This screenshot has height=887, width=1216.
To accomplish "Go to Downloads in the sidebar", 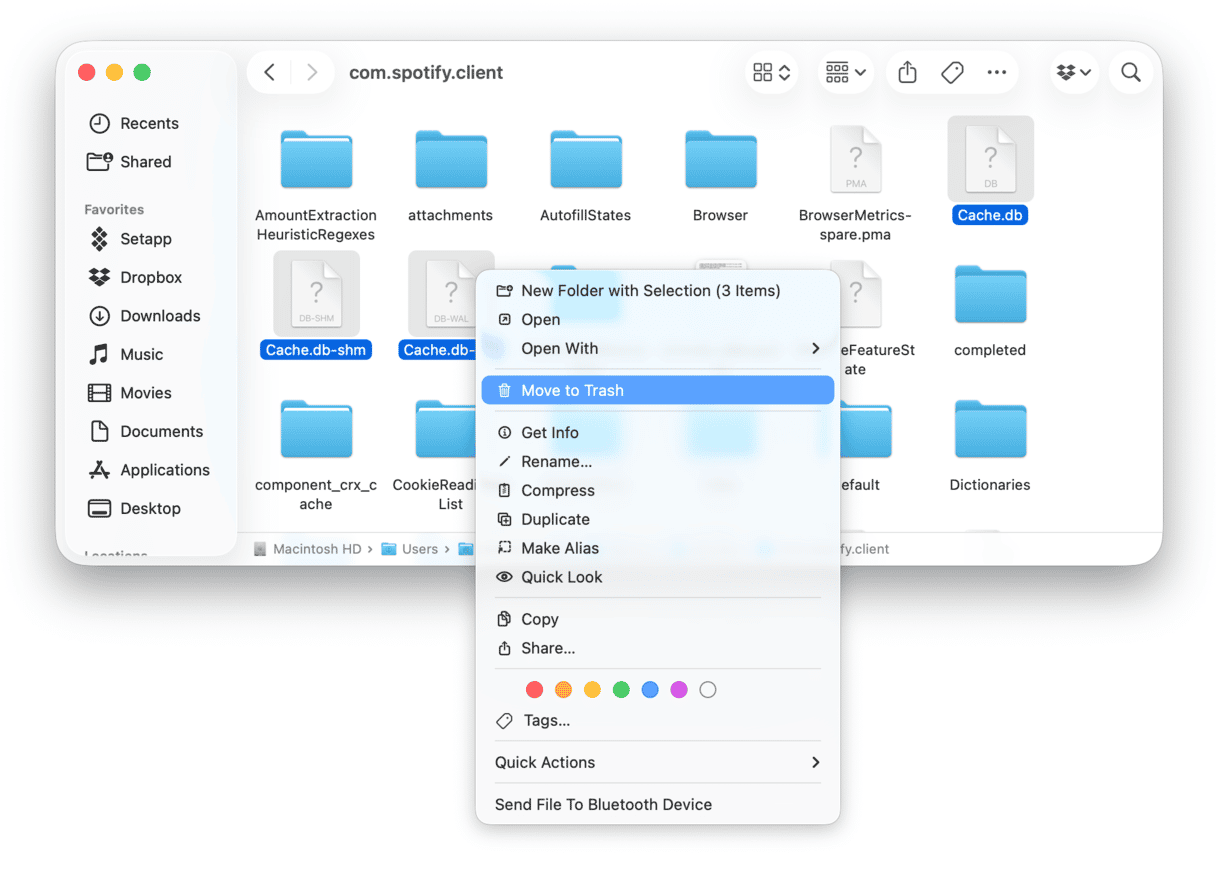I will point(160,316).
